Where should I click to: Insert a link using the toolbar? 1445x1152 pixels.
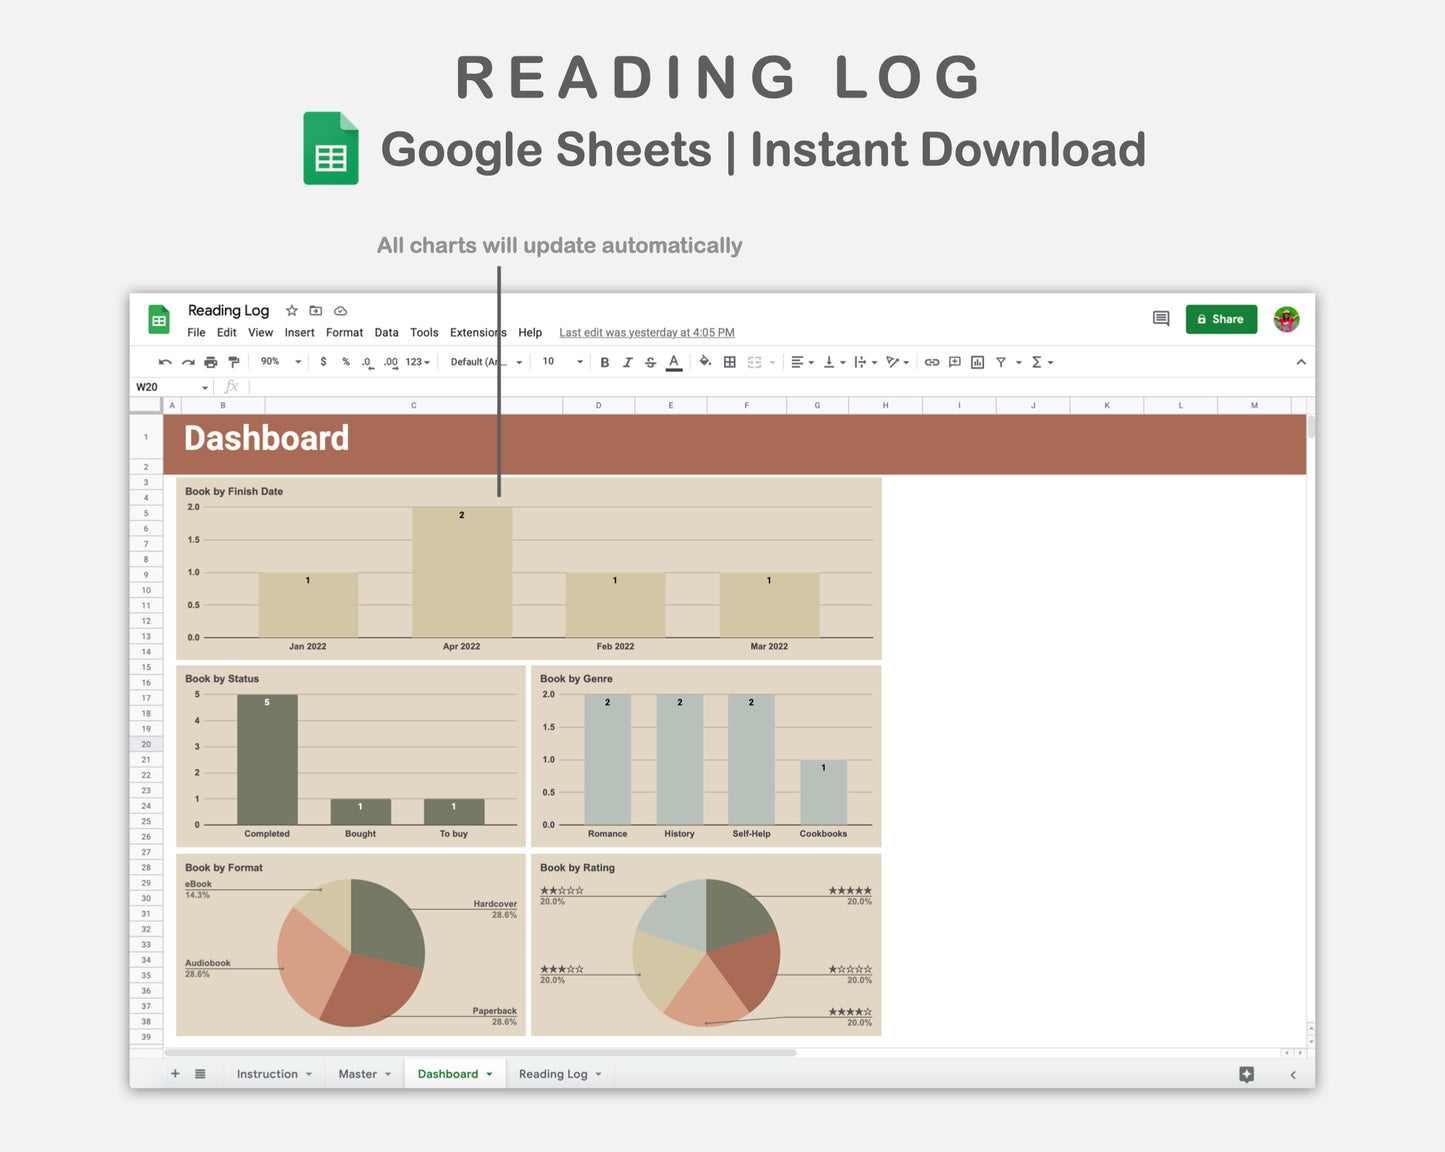coord(931,361)
